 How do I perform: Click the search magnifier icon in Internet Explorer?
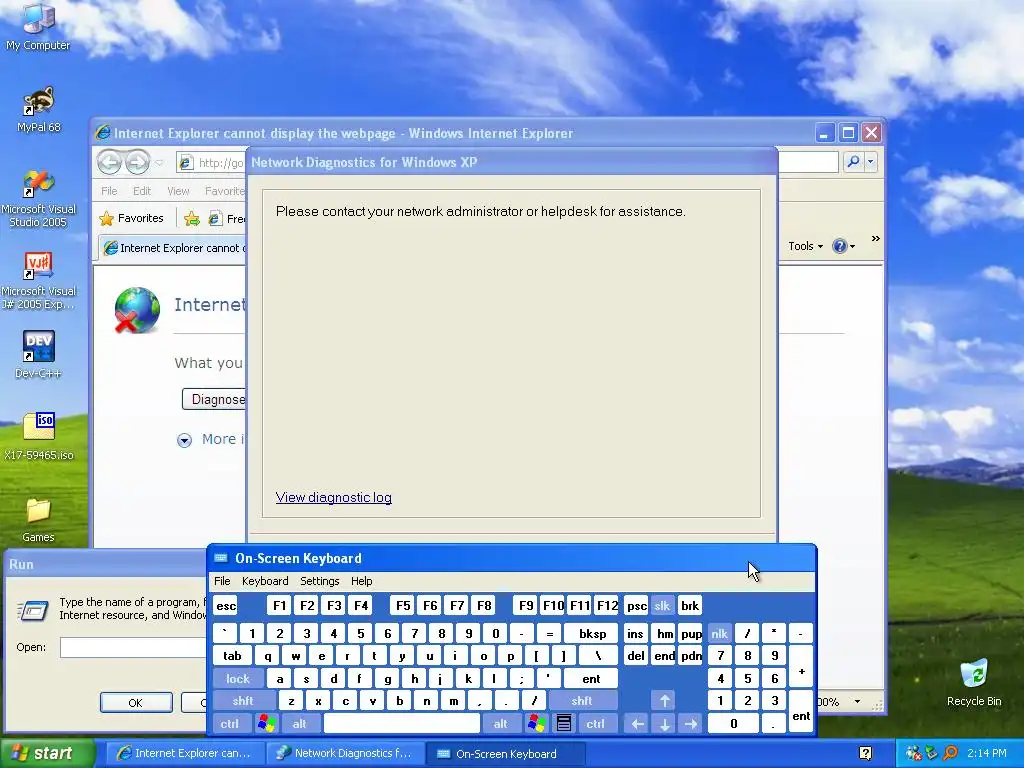coord(853,161)
